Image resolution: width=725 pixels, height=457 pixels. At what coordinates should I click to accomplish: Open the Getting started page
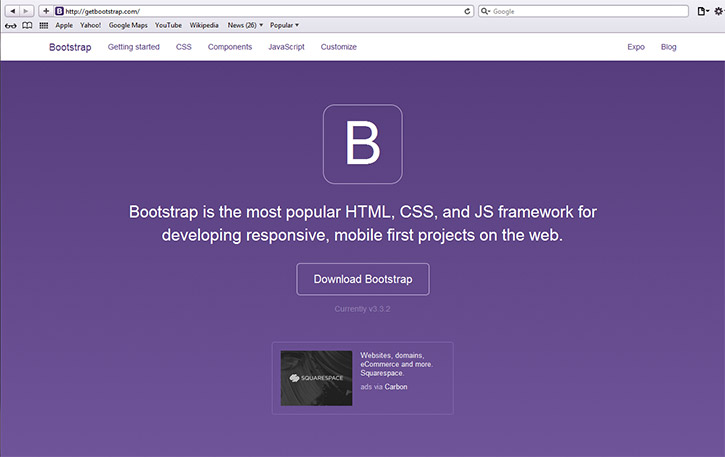pyautogui.click(x=134, y=47)
